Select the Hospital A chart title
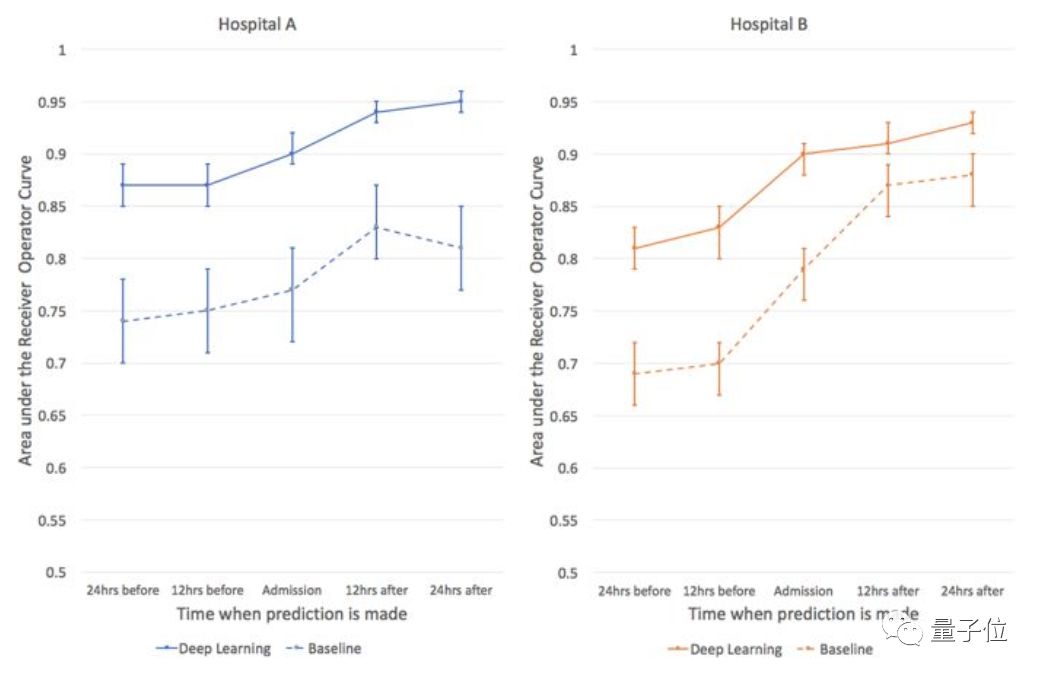Image resolution: width=1041 pixels, height=676 pixels. [257, 25]
